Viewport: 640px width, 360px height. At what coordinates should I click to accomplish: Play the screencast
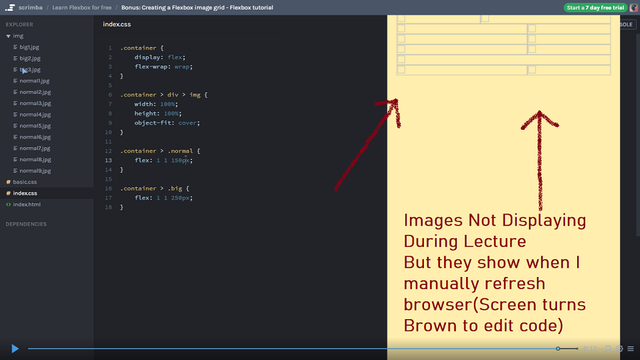pos(15,349)
